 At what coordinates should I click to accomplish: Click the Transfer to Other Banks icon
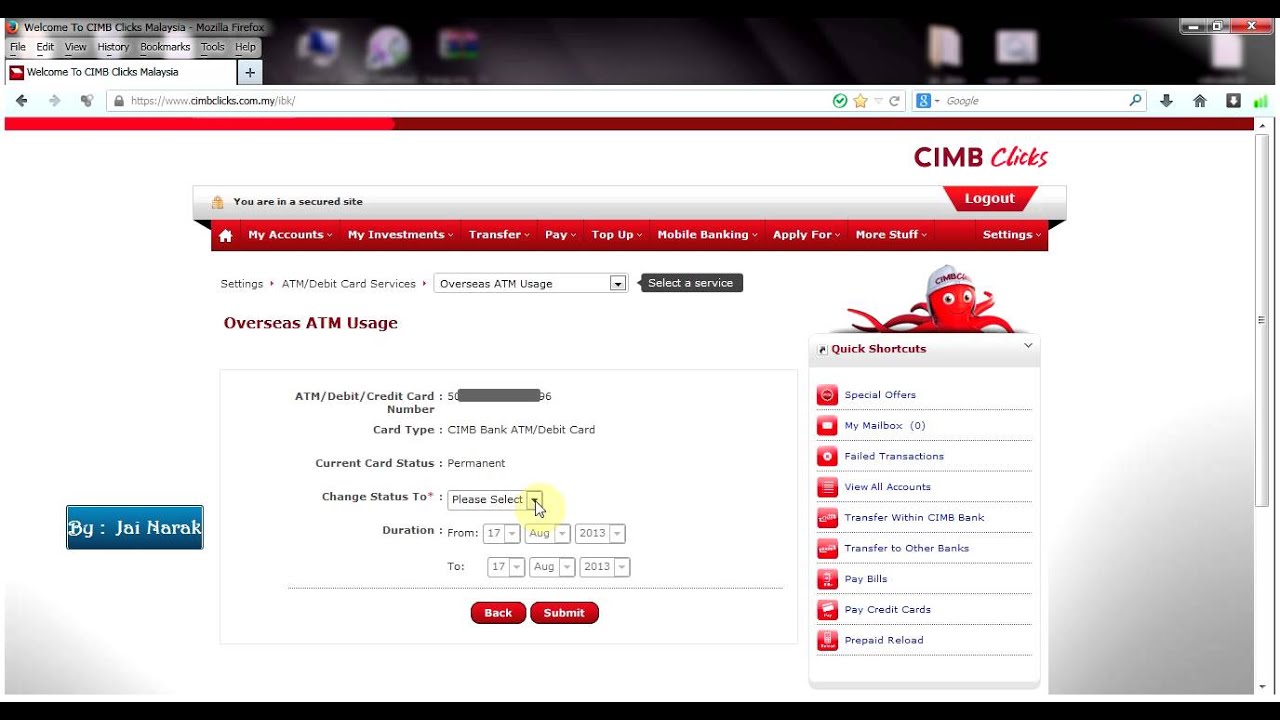[827, 548]
